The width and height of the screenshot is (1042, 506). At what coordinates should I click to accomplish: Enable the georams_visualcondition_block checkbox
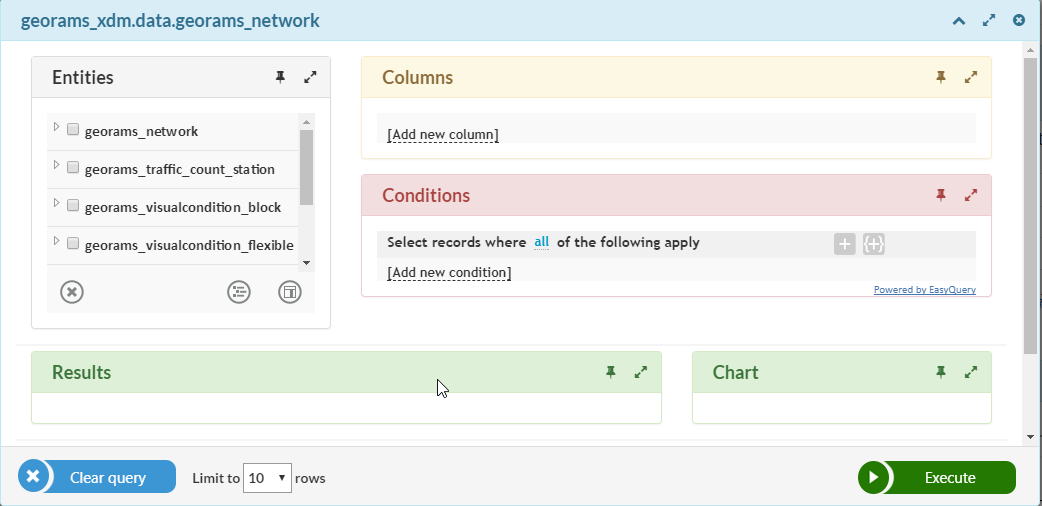[73, 205]
